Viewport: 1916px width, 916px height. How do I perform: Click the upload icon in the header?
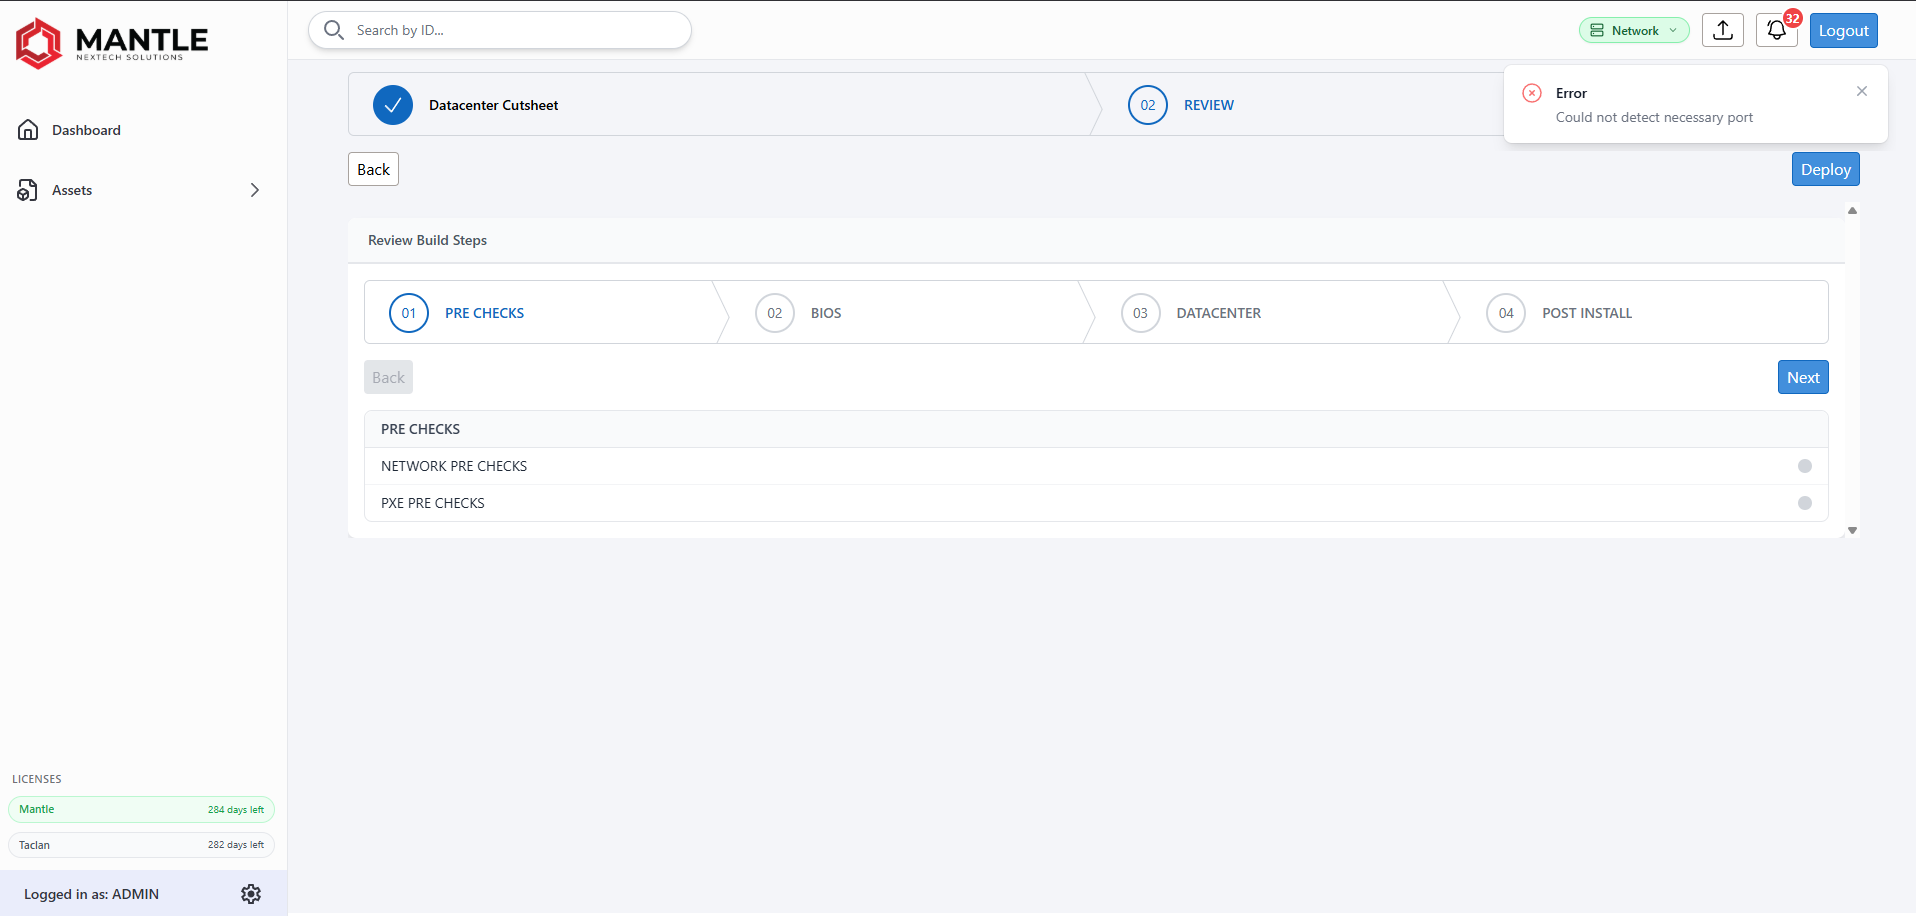pos(1723,30)
